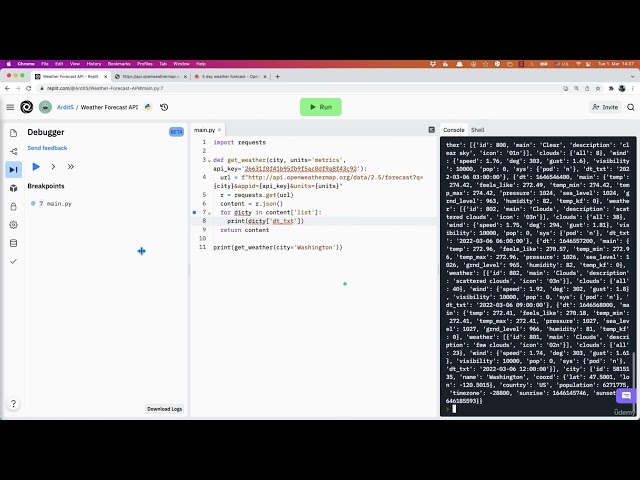Click the Invite button
The height and width of the screenshot is (480, 640).
(x=605, y=107)
